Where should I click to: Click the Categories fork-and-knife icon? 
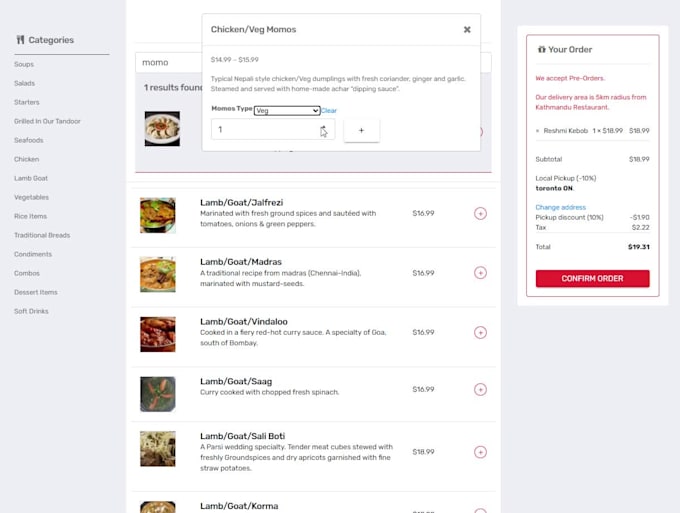20,40
